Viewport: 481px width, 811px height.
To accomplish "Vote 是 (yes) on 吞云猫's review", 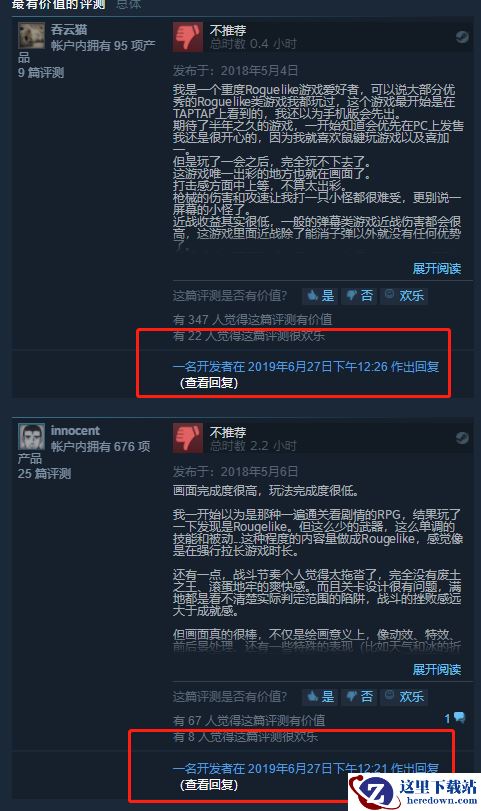I will 320,296.
